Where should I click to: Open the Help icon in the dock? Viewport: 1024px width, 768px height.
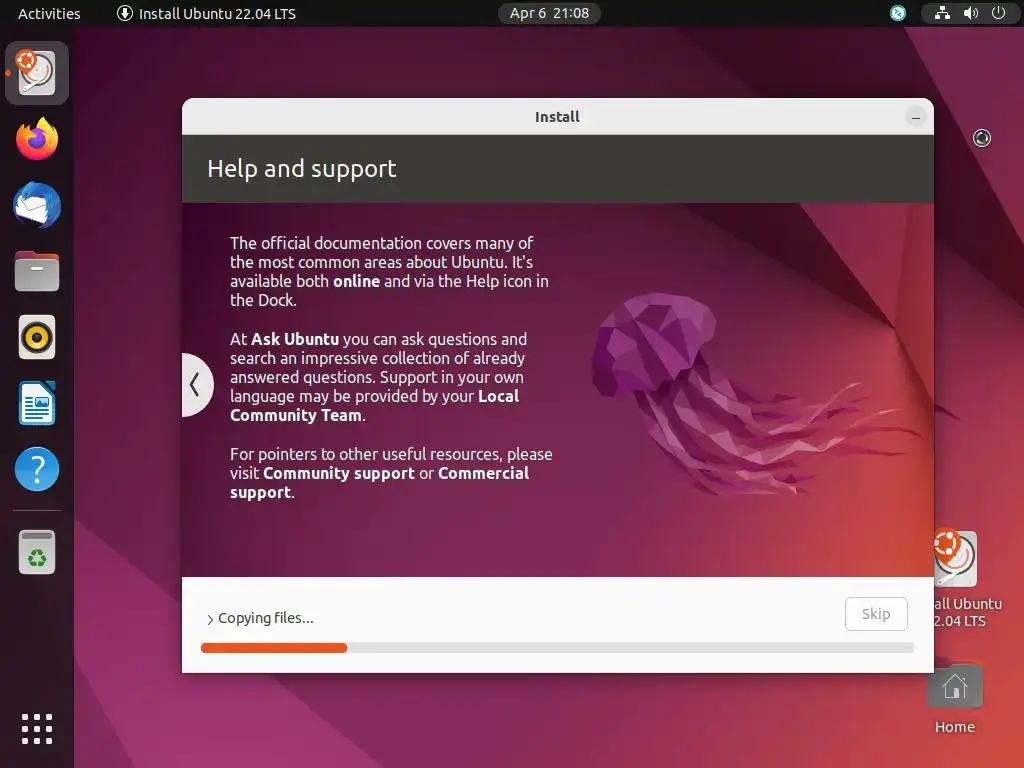[37, 469]
